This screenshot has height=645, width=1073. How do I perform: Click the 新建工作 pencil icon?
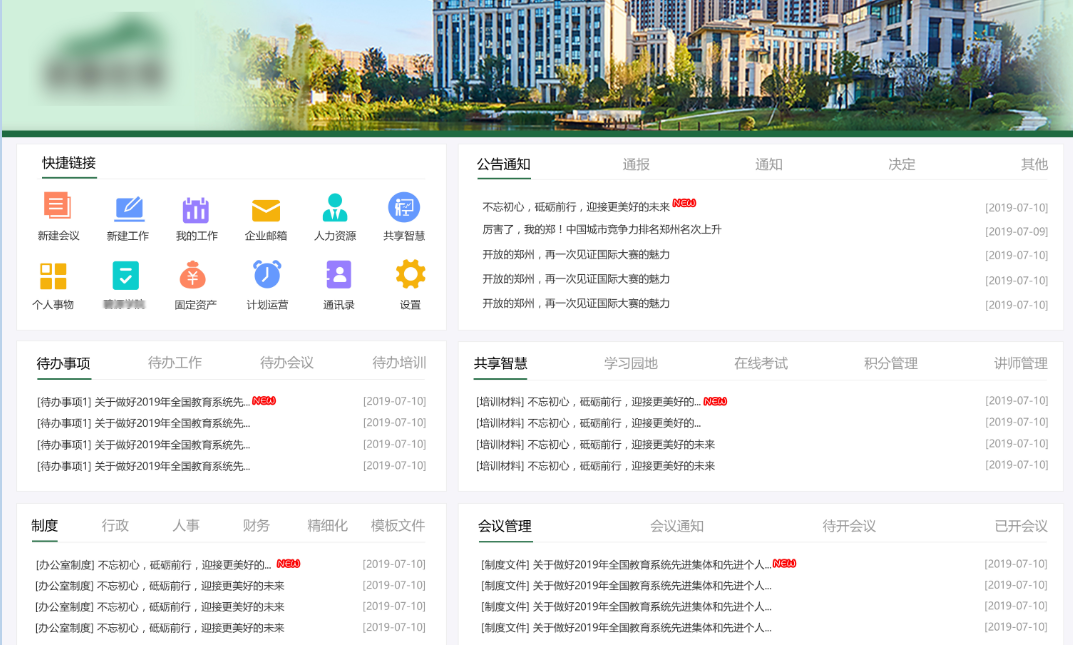coord(129,208)
